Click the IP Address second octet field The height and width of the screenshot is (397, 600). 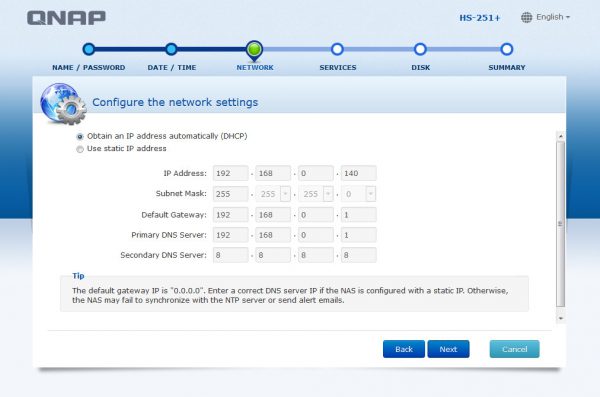(x=273, y=173)
